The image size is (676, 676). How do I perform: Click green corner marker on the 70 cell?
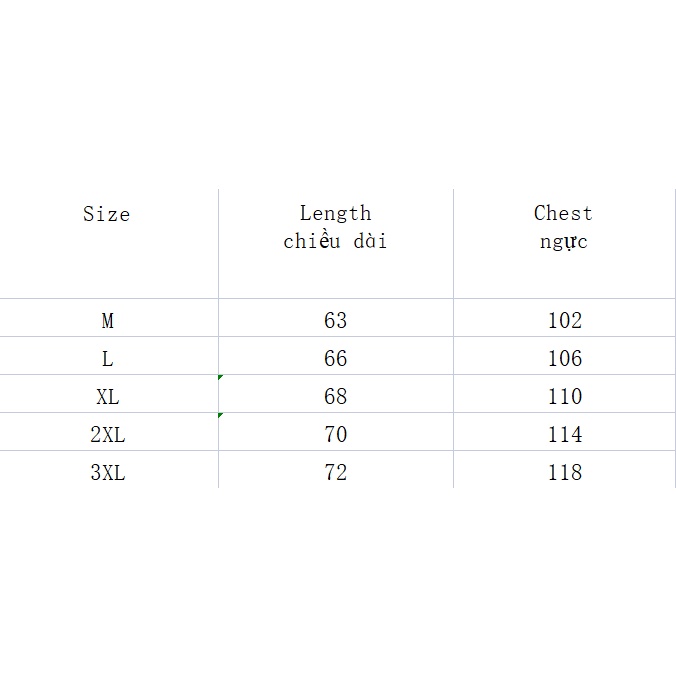[220, 415]
